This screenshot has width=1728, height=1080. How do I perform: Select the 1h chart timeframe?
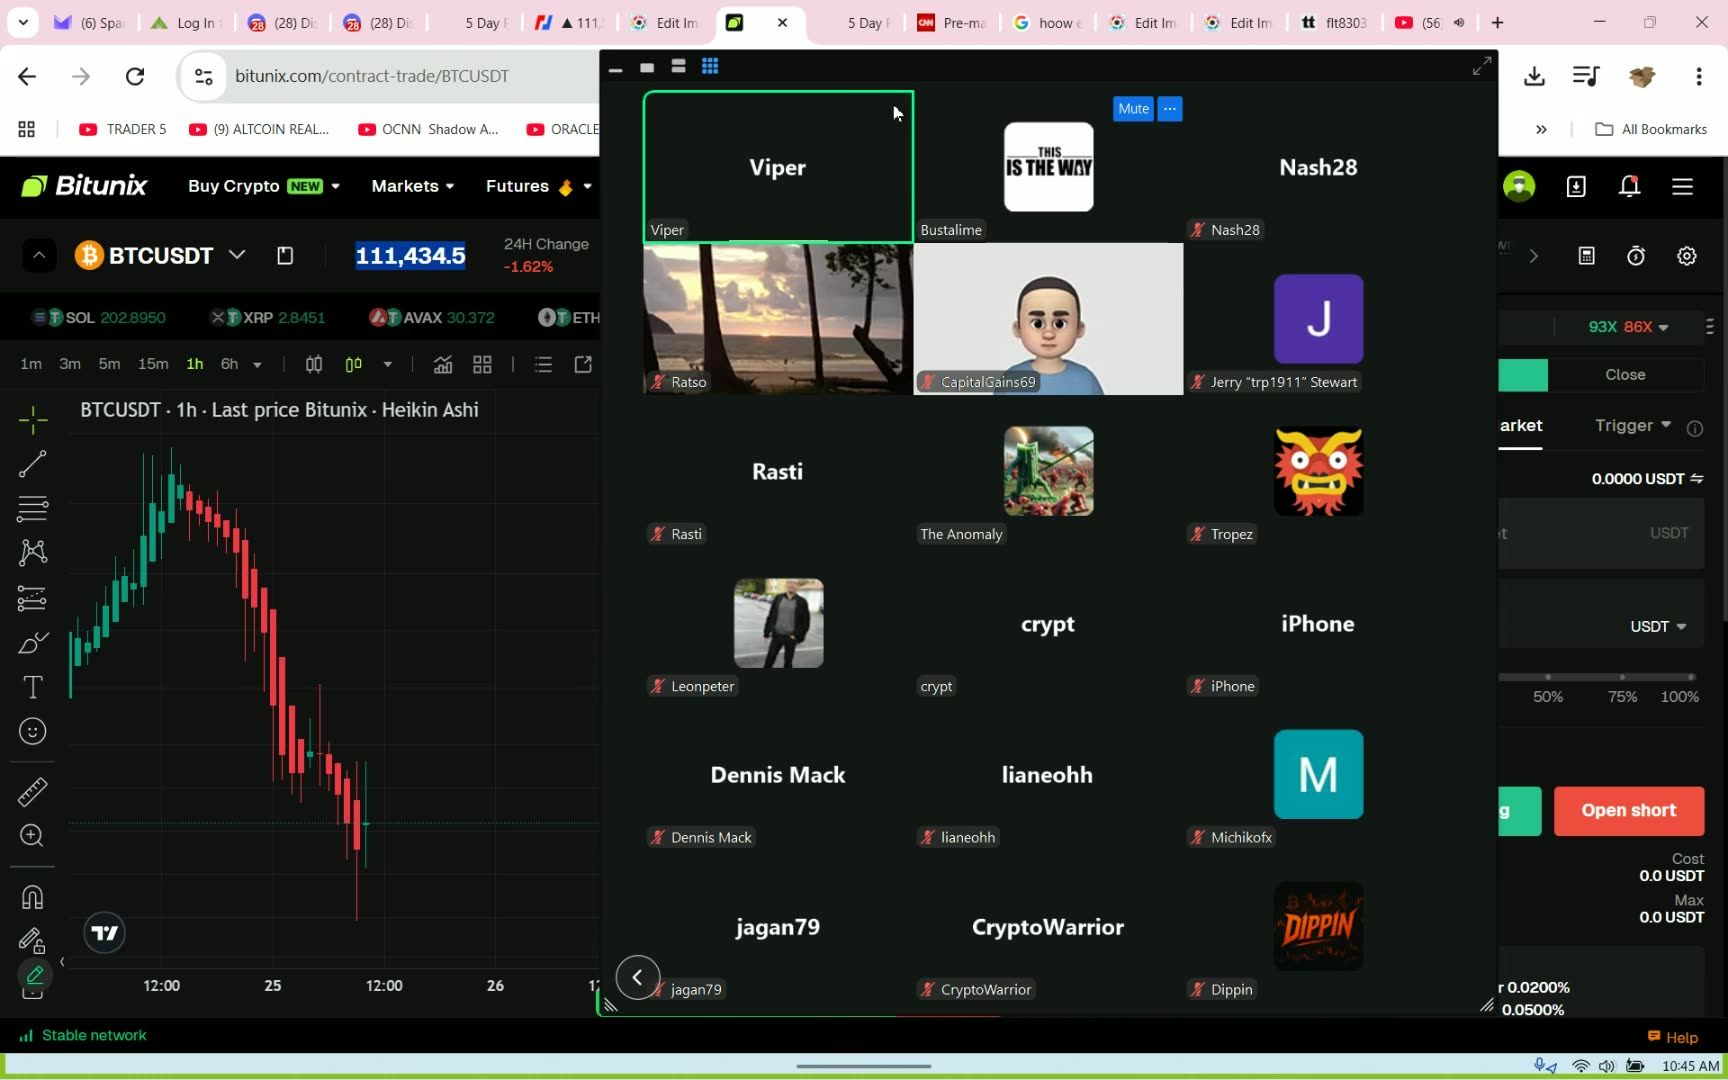[194, 364]
